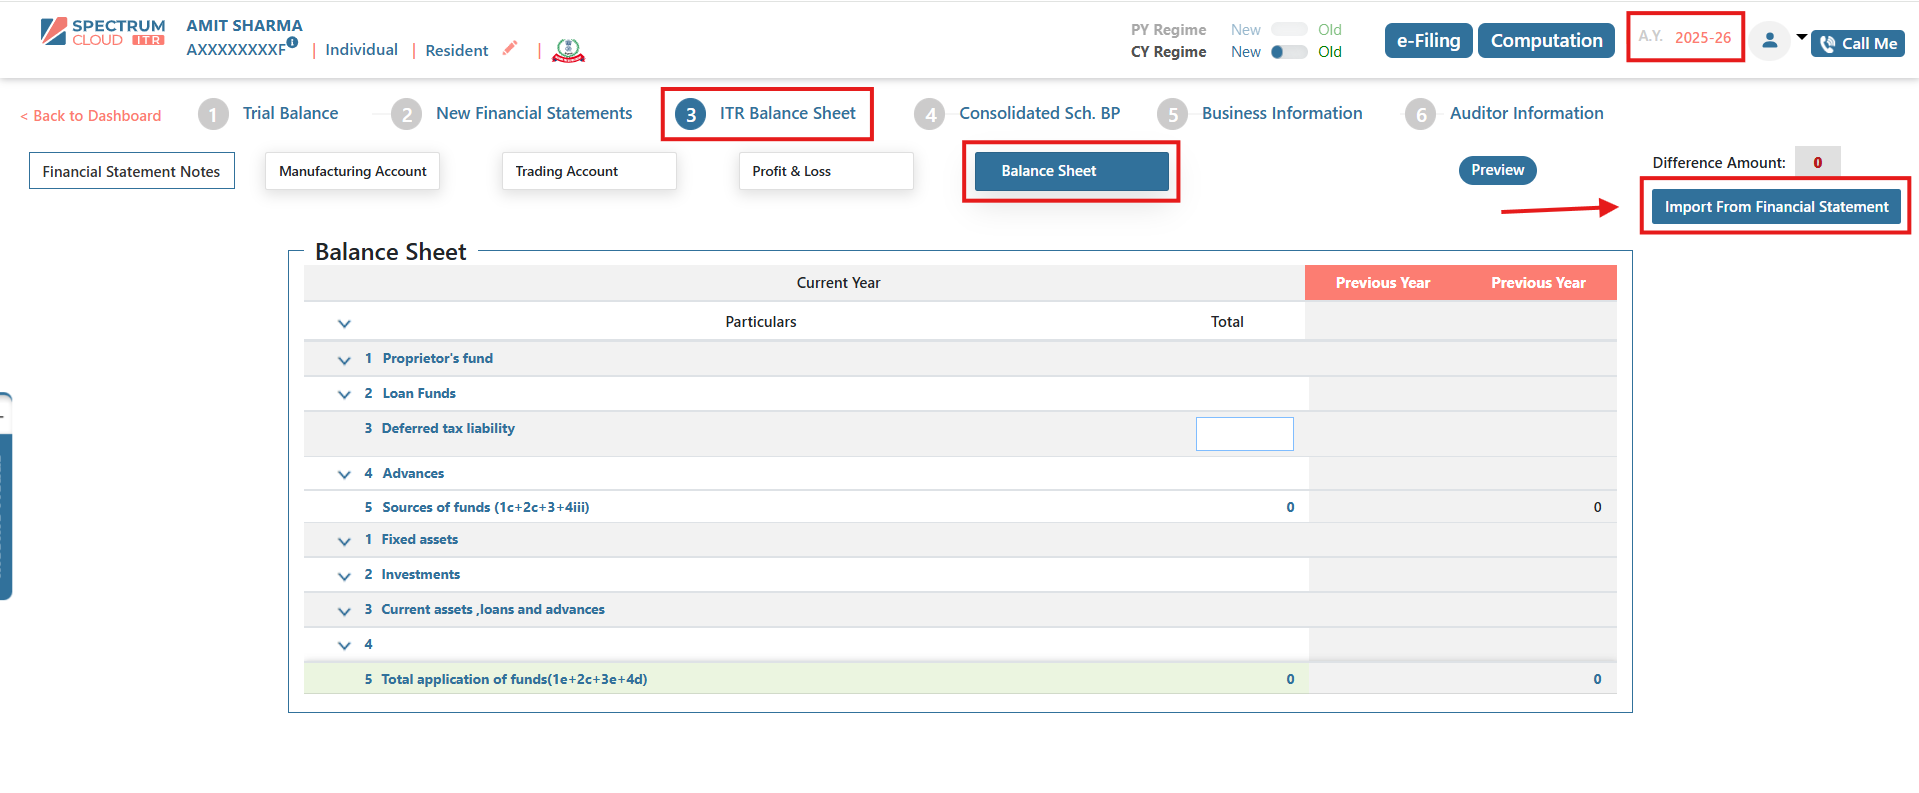This screenshot has width=1919, height=793.
Task: Click the Spectrum Cloud ITR logo
Action: (103, 33)
